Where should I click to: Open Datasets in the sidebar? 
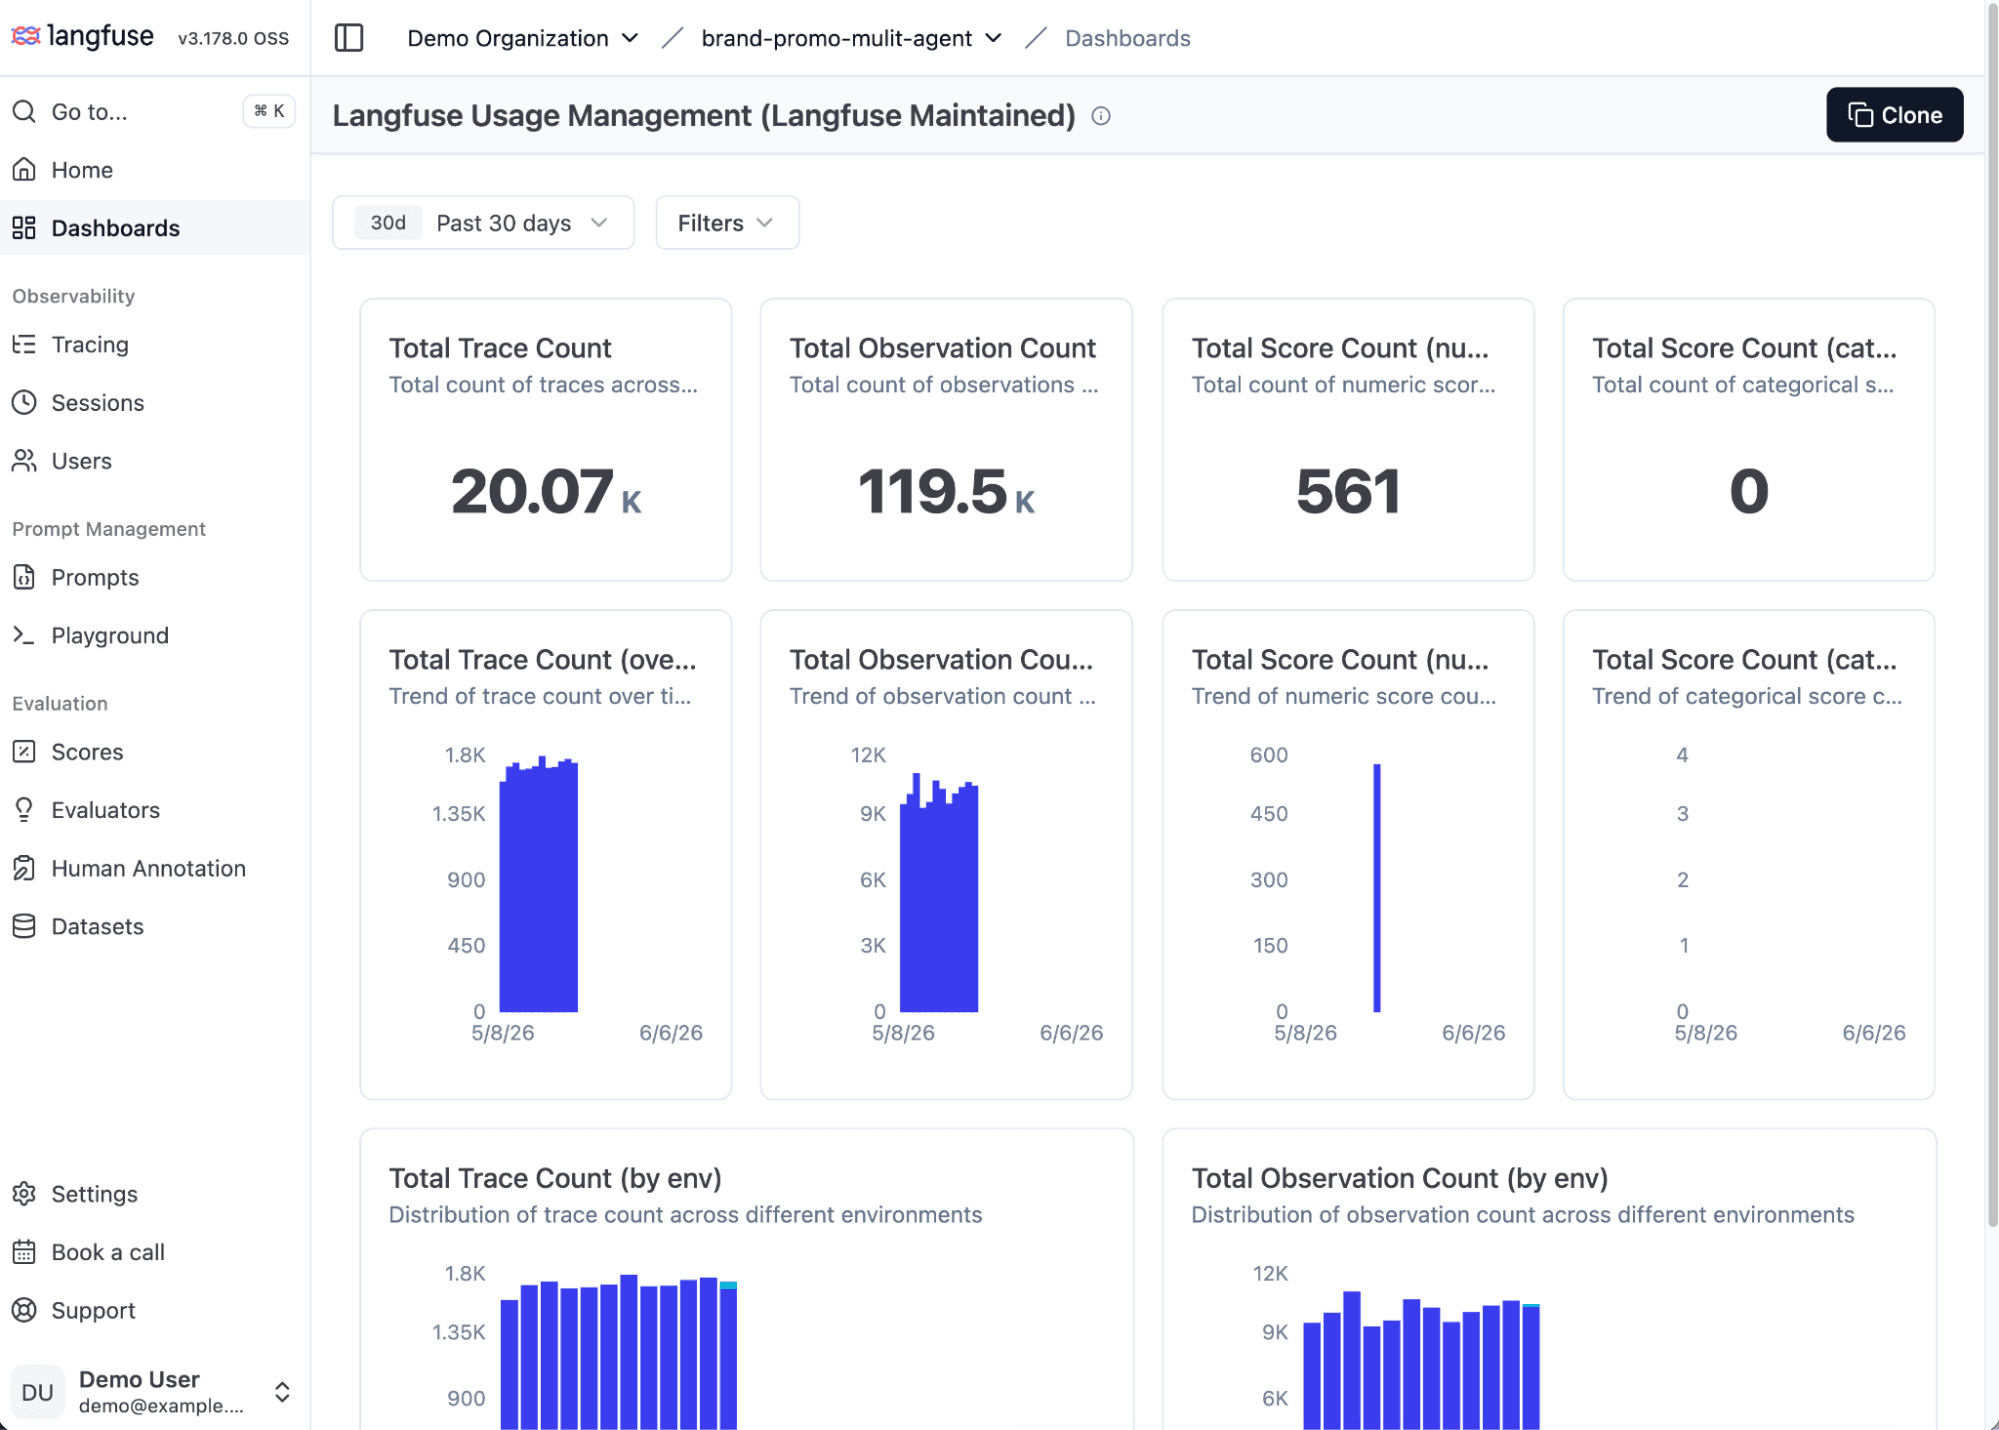coord(154,926)
